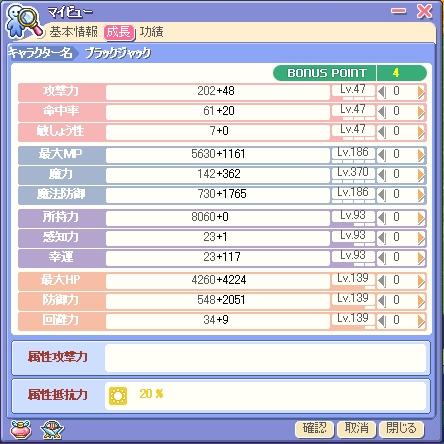Switch to the 功績 tab
The height and width of the screenshot is (444, 444).
pyautogui.click(x=152, y=32)
